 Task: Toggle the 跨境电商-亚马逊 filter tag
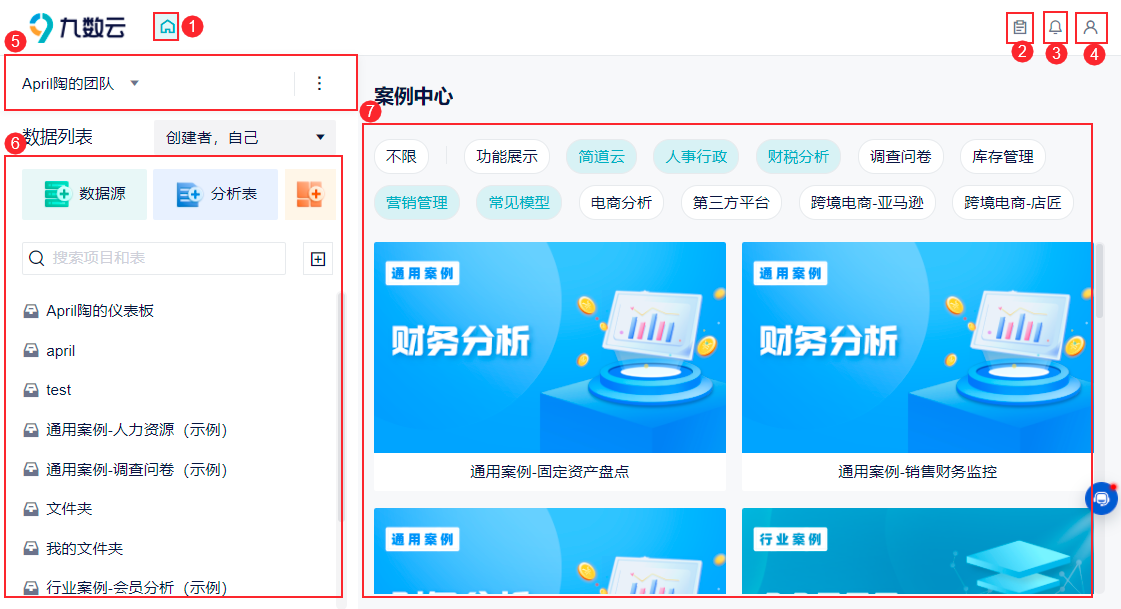point(867,203)
